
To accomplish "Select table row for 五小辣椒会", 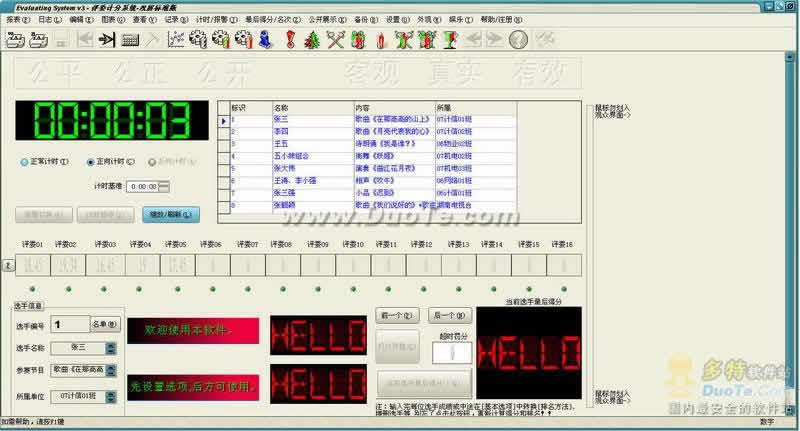I will (373, 156).
